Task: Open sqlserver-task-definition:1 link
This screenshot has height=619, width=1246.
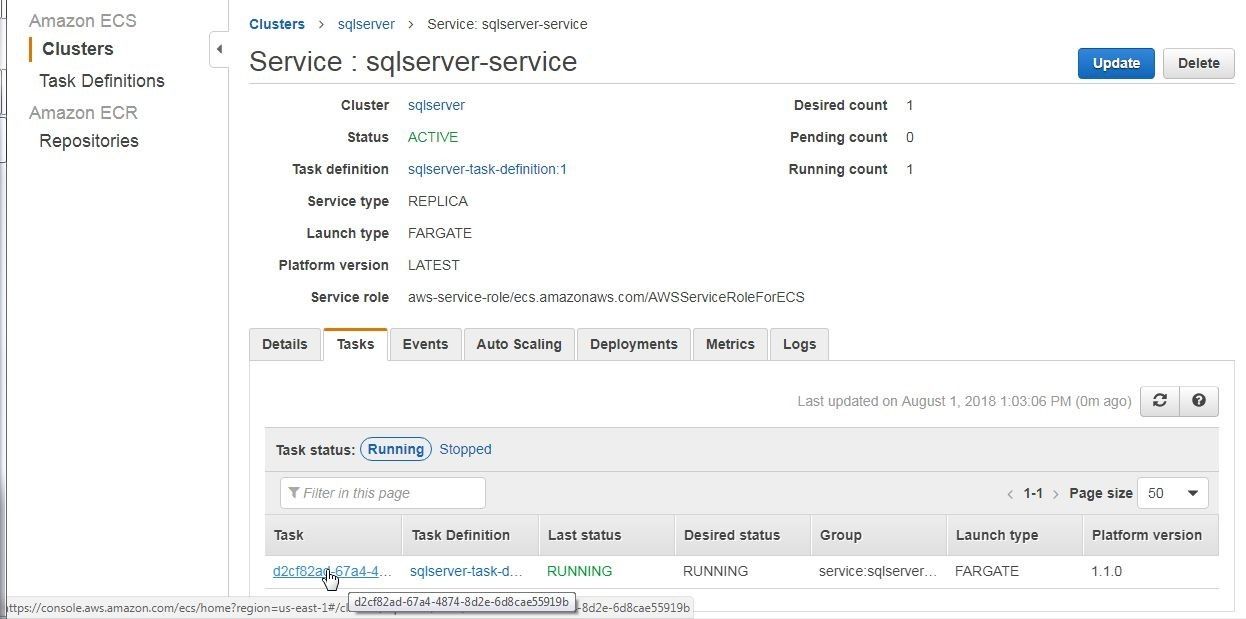Action: tap(487, 169)
